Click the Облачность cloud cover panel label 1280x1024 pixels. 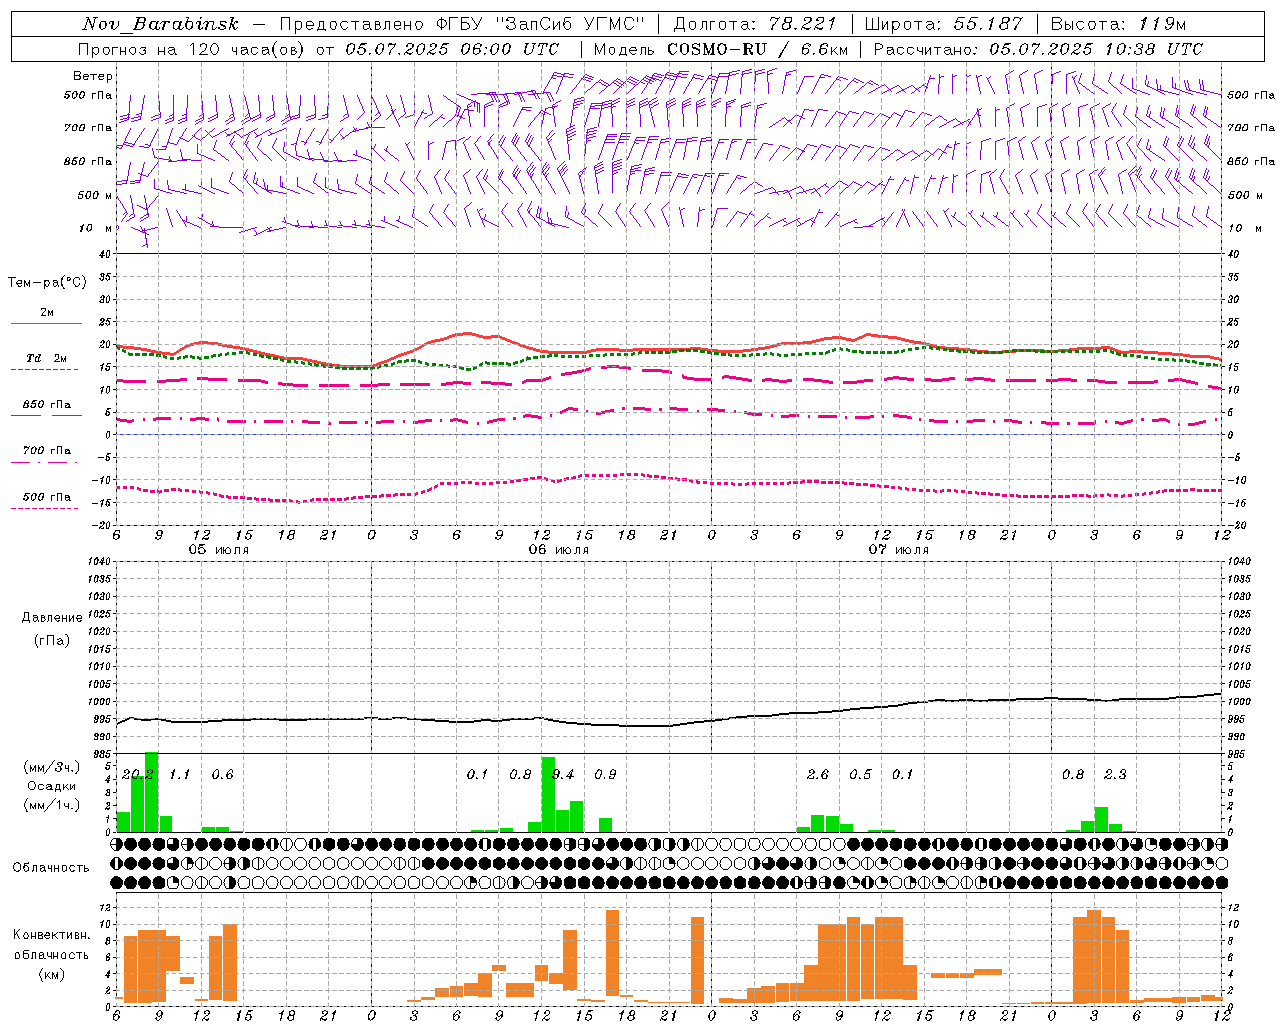51,868
